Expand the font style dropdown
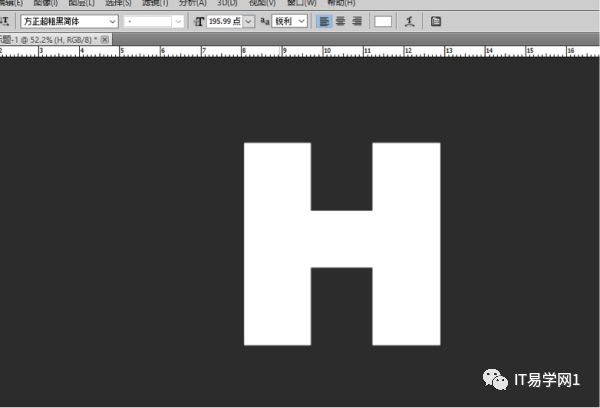600x408 pixels. (x=178, y=21)
